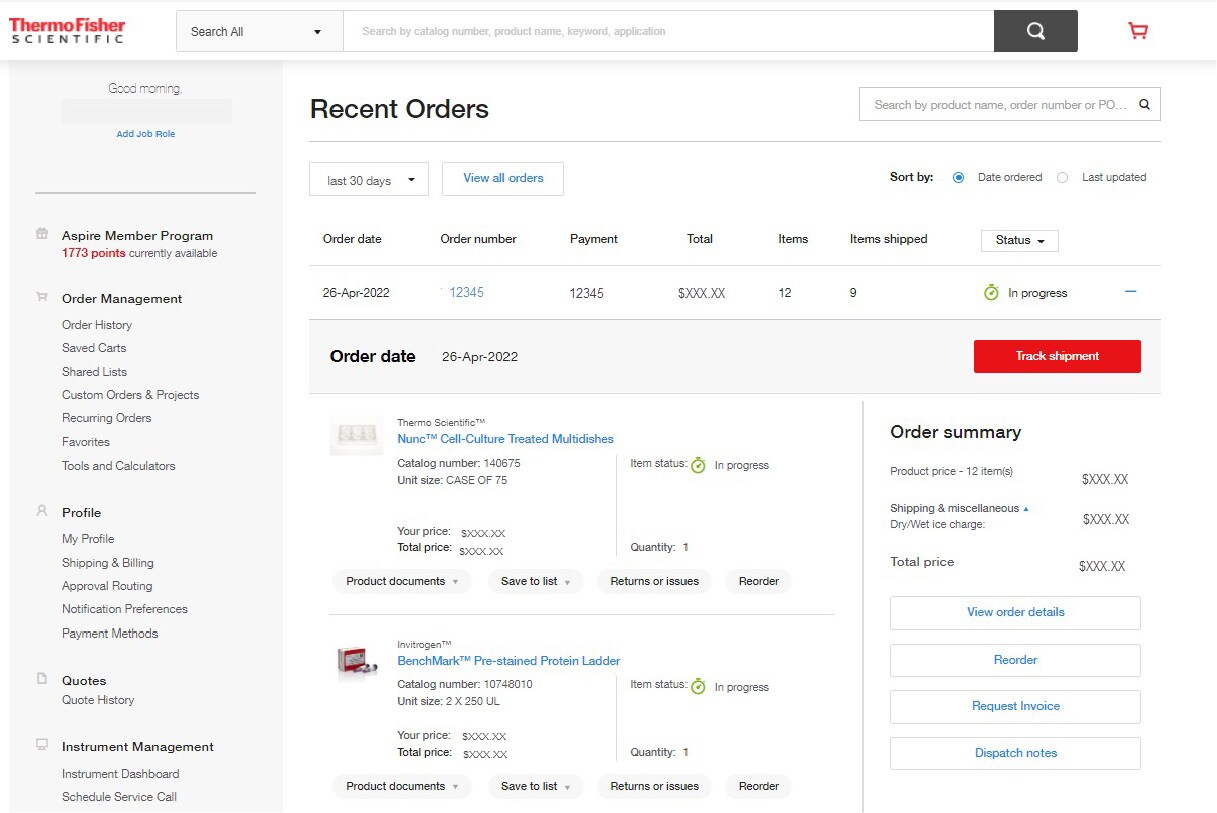Select the Date ordered sort option

[959, 177]
